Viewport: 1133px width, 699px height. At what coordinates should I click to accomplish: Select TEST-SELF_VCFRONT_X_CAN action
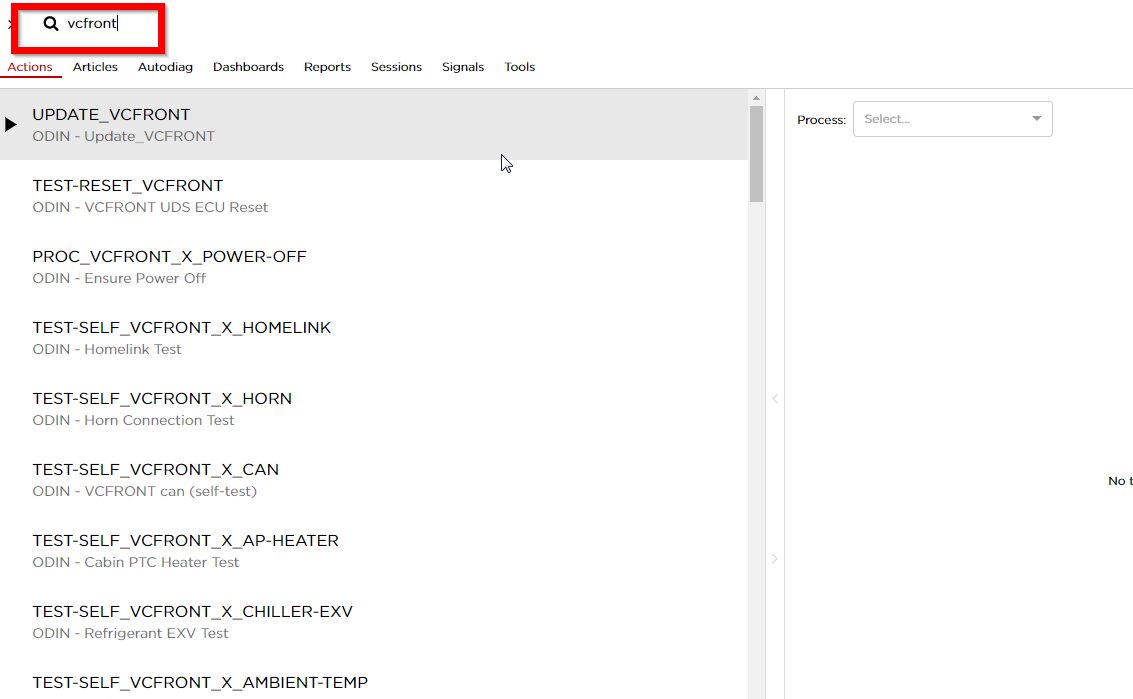[374, 479]
